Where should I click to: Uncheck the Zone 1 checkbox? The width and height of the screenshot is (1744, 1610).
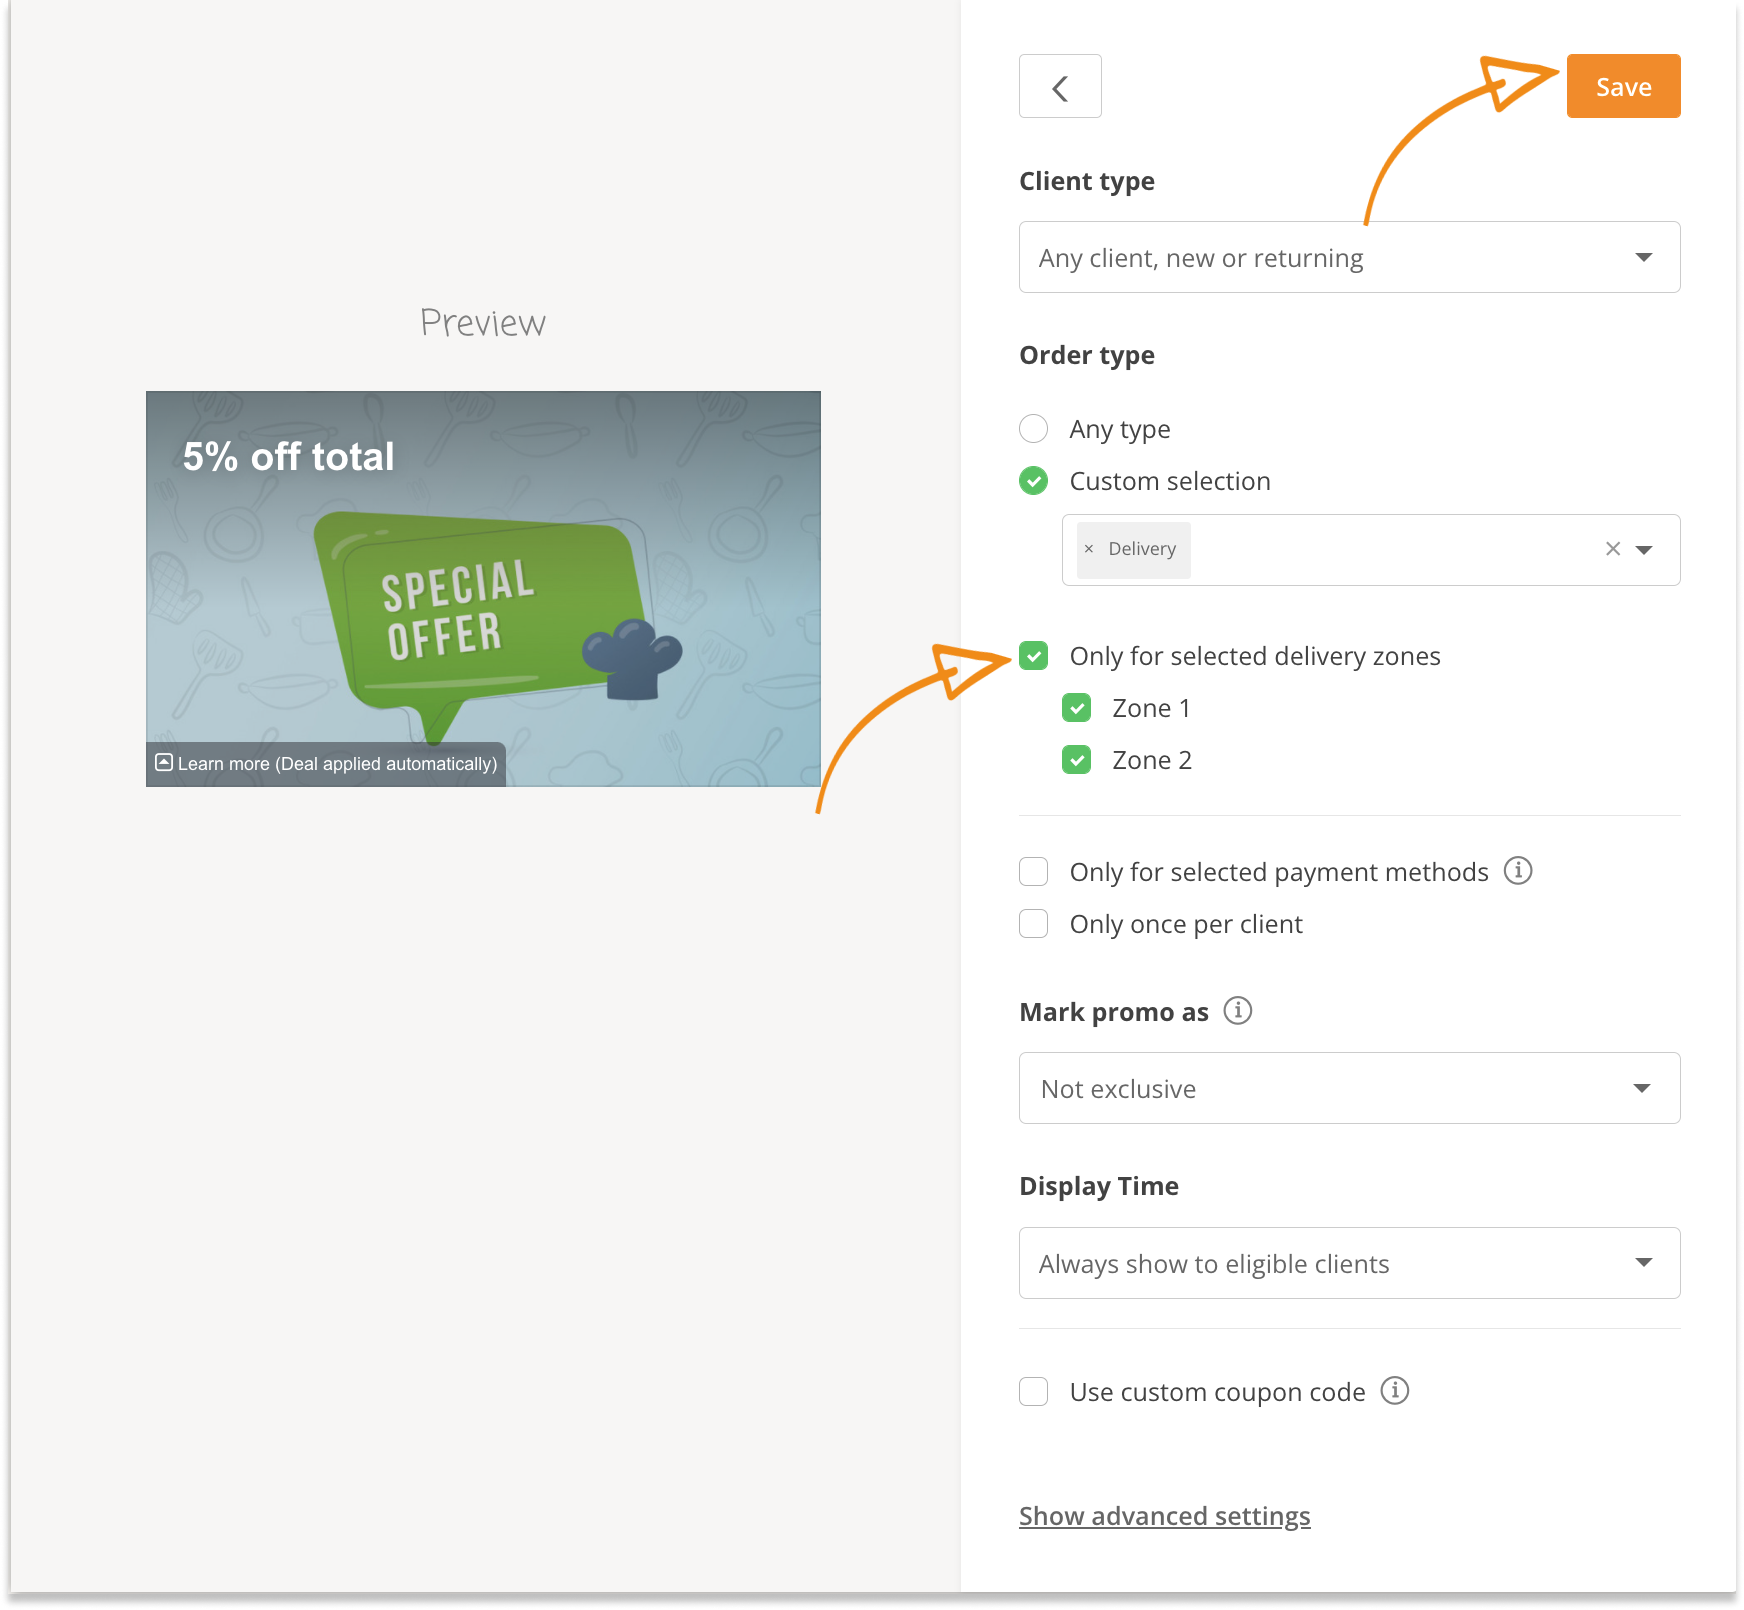[x=1077, y=708]
